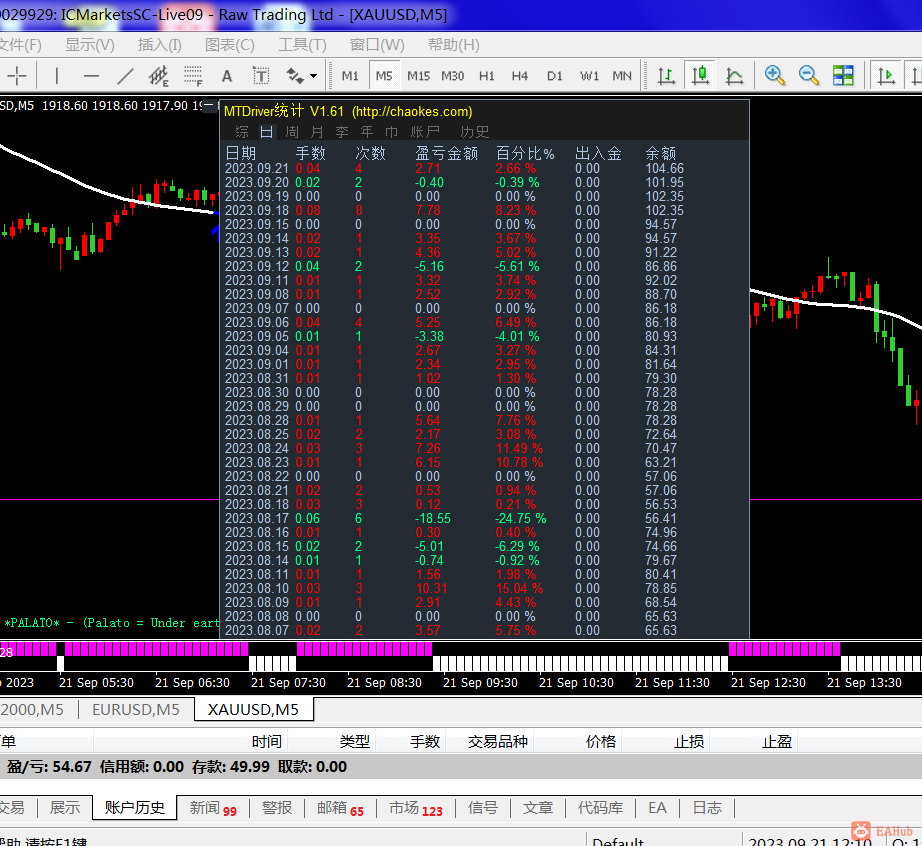Image resolution: width=922 pixels, height=846 pixels.
Task: Select the text tool marked A
Action: [227, 76]
